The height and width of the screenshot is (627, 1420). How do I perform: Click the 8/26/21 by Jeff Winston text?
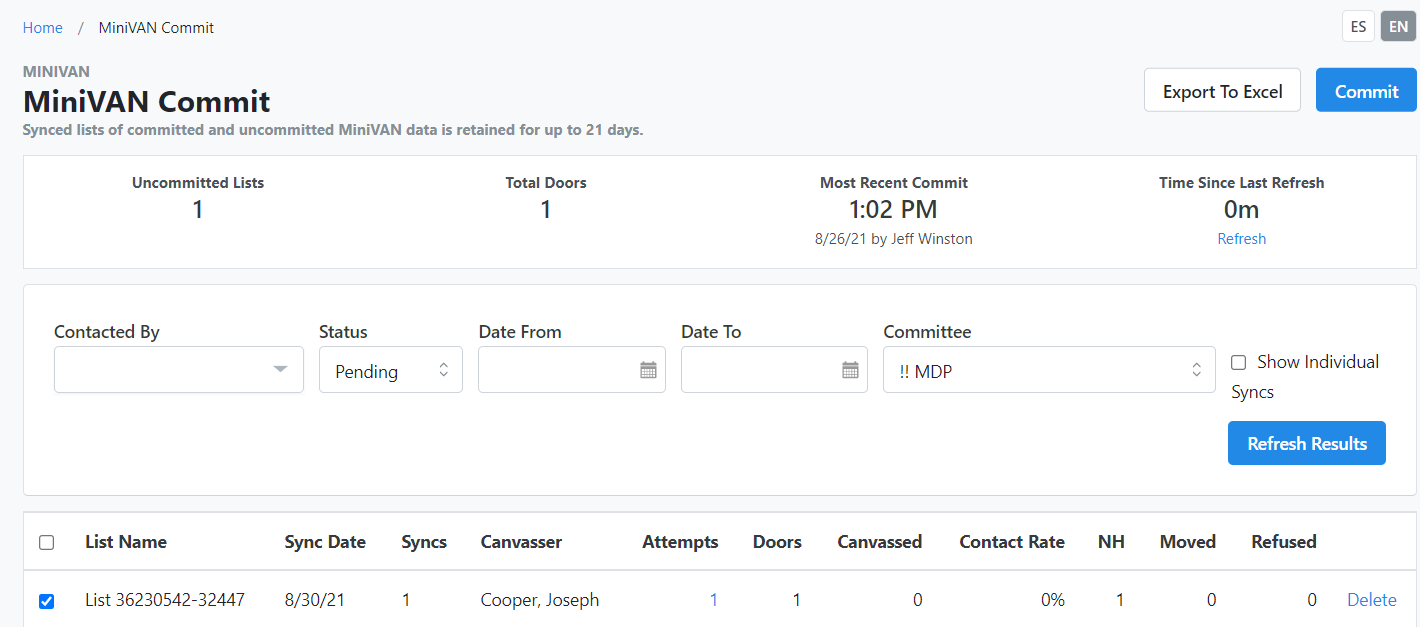tap(893, 239)
